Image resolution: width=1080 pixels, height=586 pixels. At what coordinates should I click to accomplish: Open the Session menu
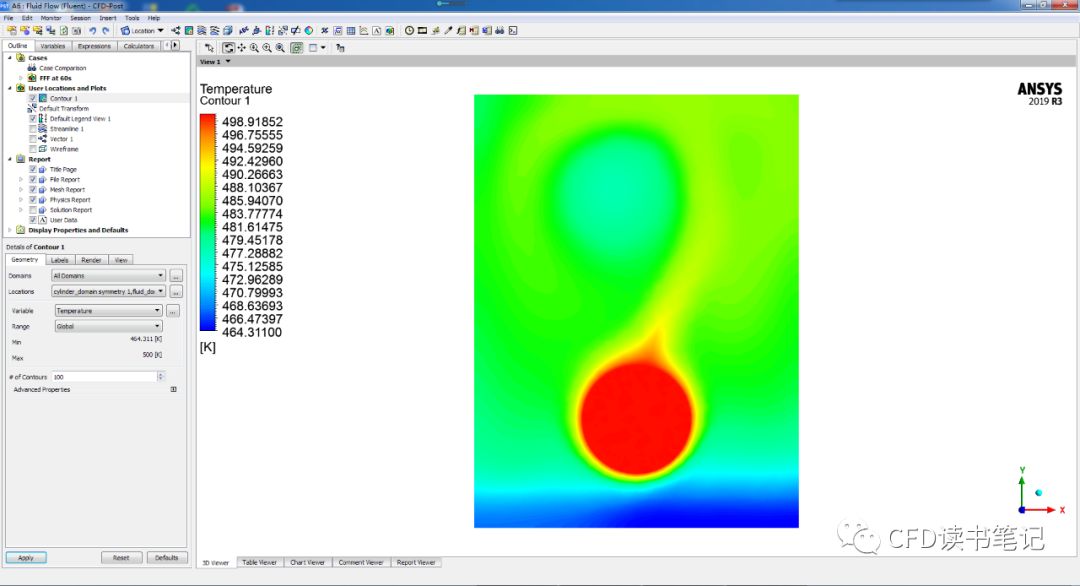click(x=80, y=18)
